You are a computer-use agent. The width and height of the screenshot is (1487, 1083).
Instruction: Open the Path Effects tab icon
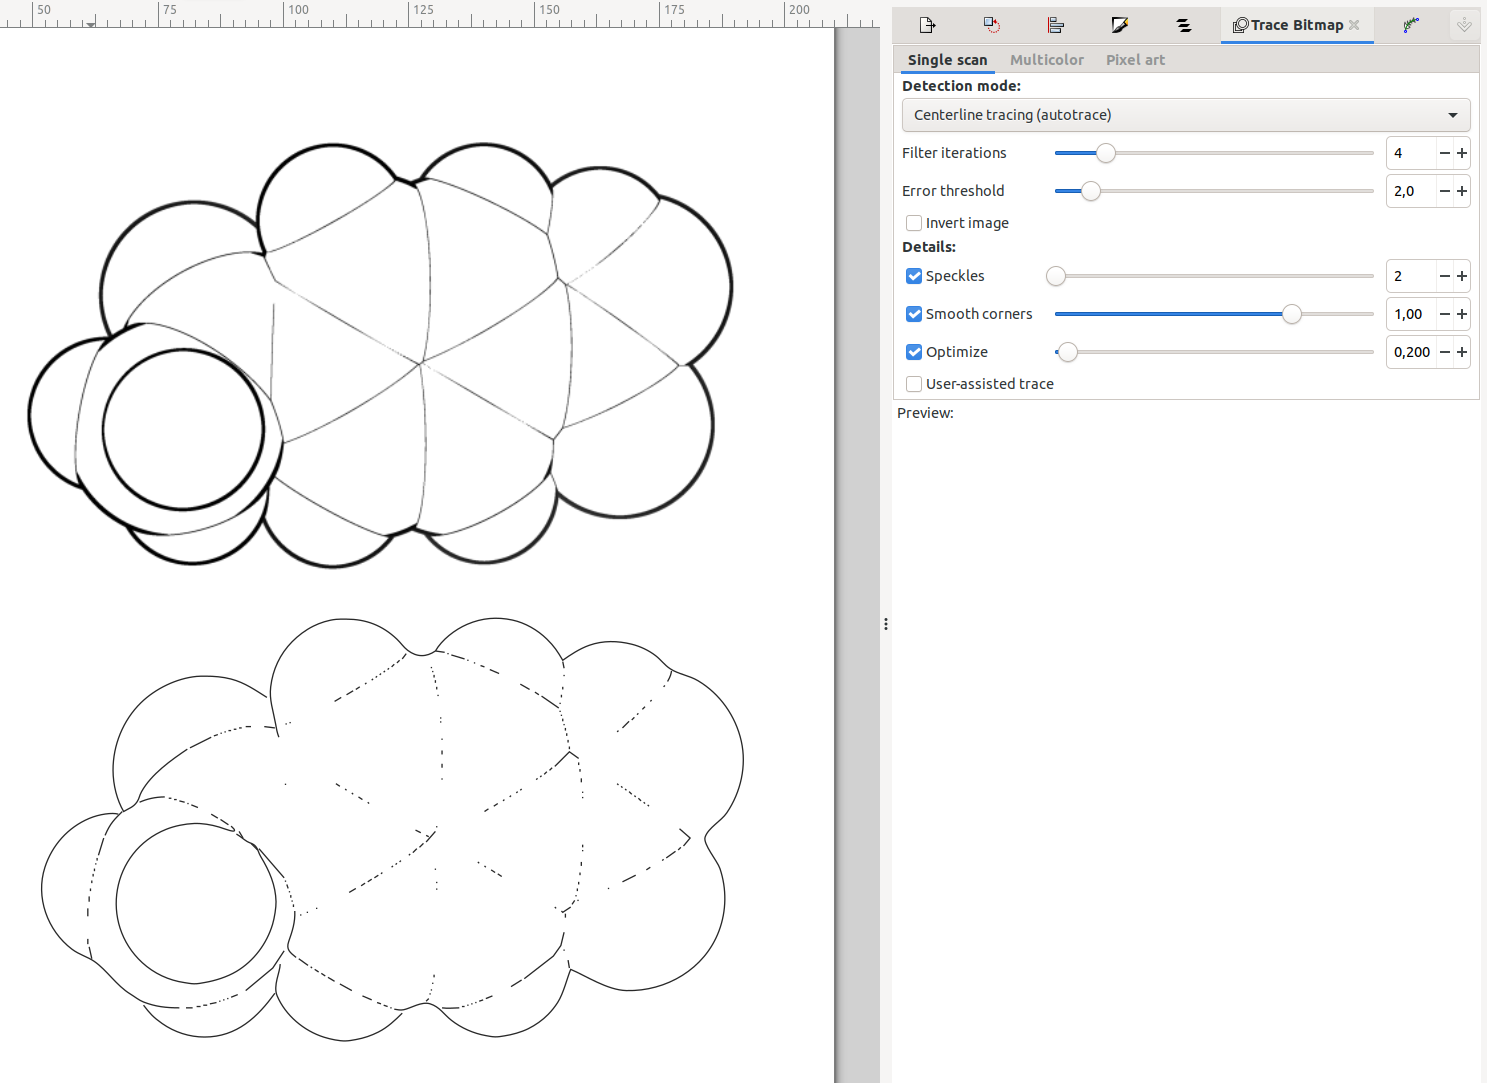click(x=1411, y=25)
